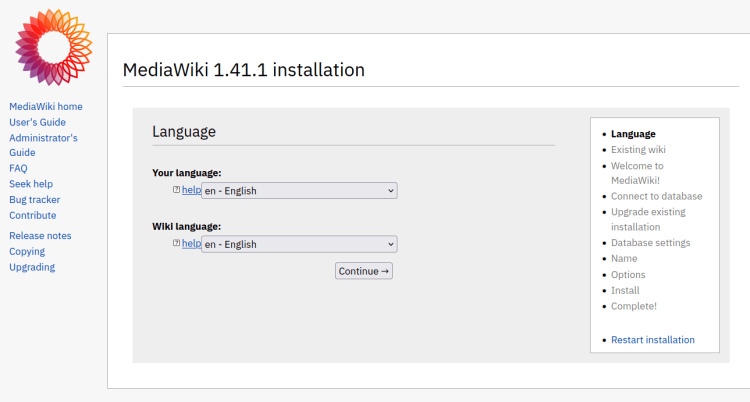Click the Contribute sidebar link
The height and width of the screenshot is (402, 750).
33,215
